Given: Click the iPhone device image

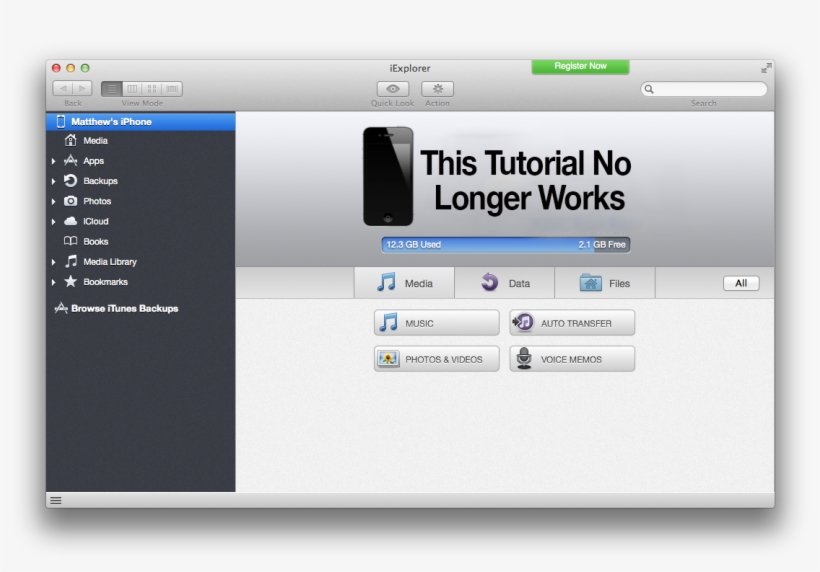Looking at the screenshot, I should click(388, 176).
